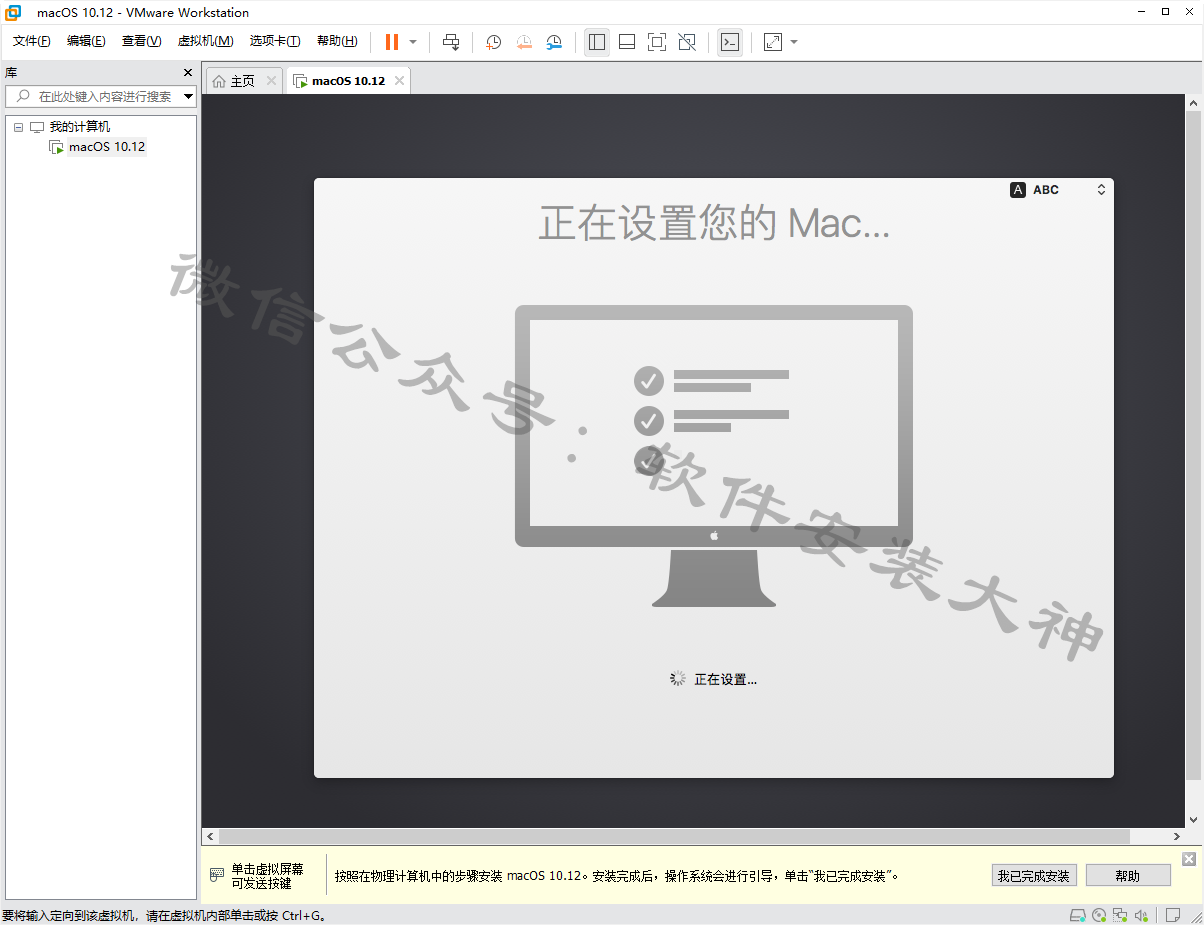Open the ABC input source menu
Viewport: 1204px width, 925px height.
[x=1058, y=190]
